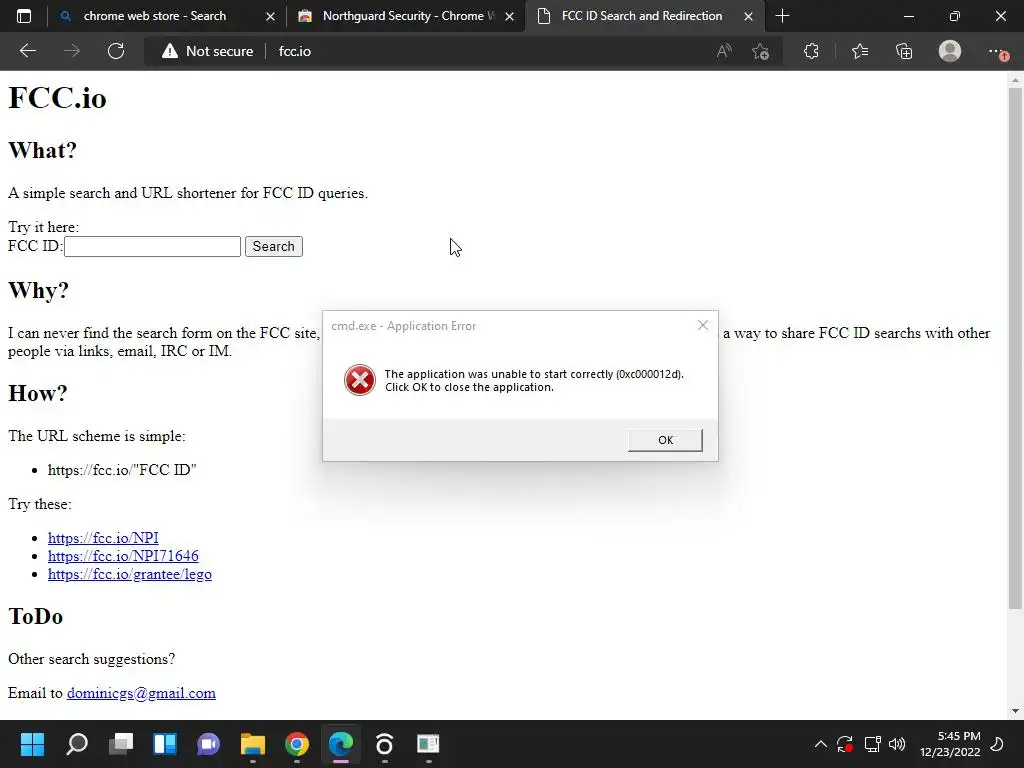The width and height of the screenshot is (1024, 768).
Task: Click the FCC.io page heading
Action: tap(57, 98)
